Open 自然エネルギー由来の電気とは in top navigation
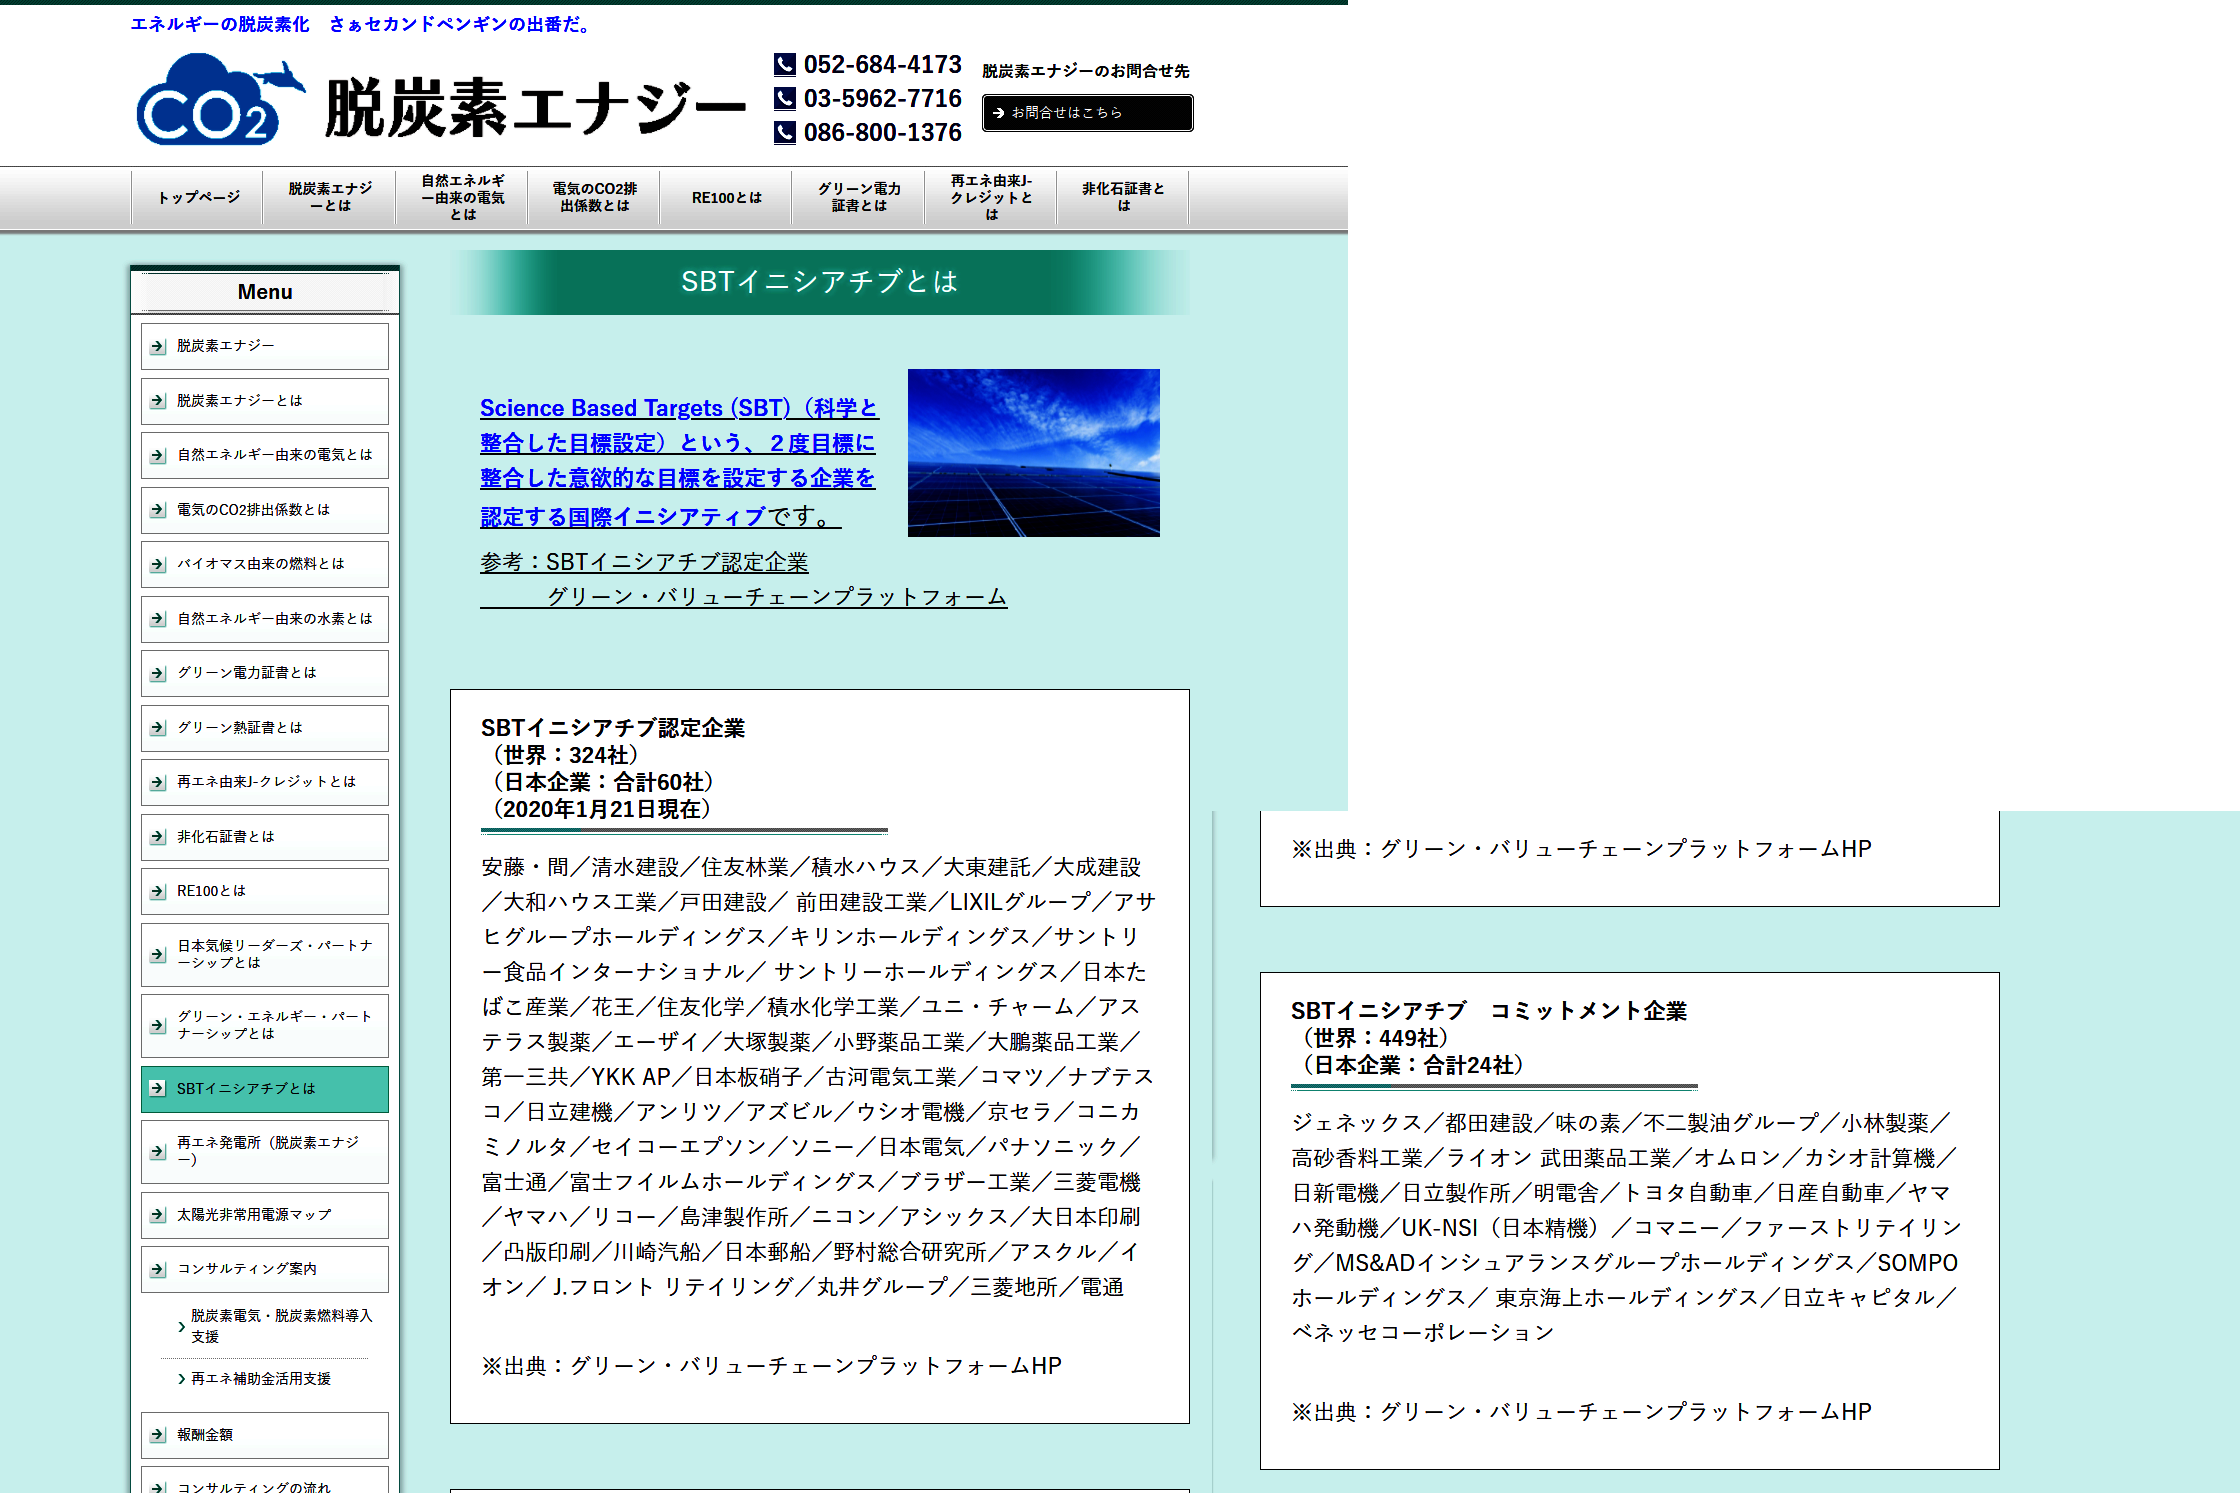The width and height of the screenshot is (2240, 1493). coord(462,198)
